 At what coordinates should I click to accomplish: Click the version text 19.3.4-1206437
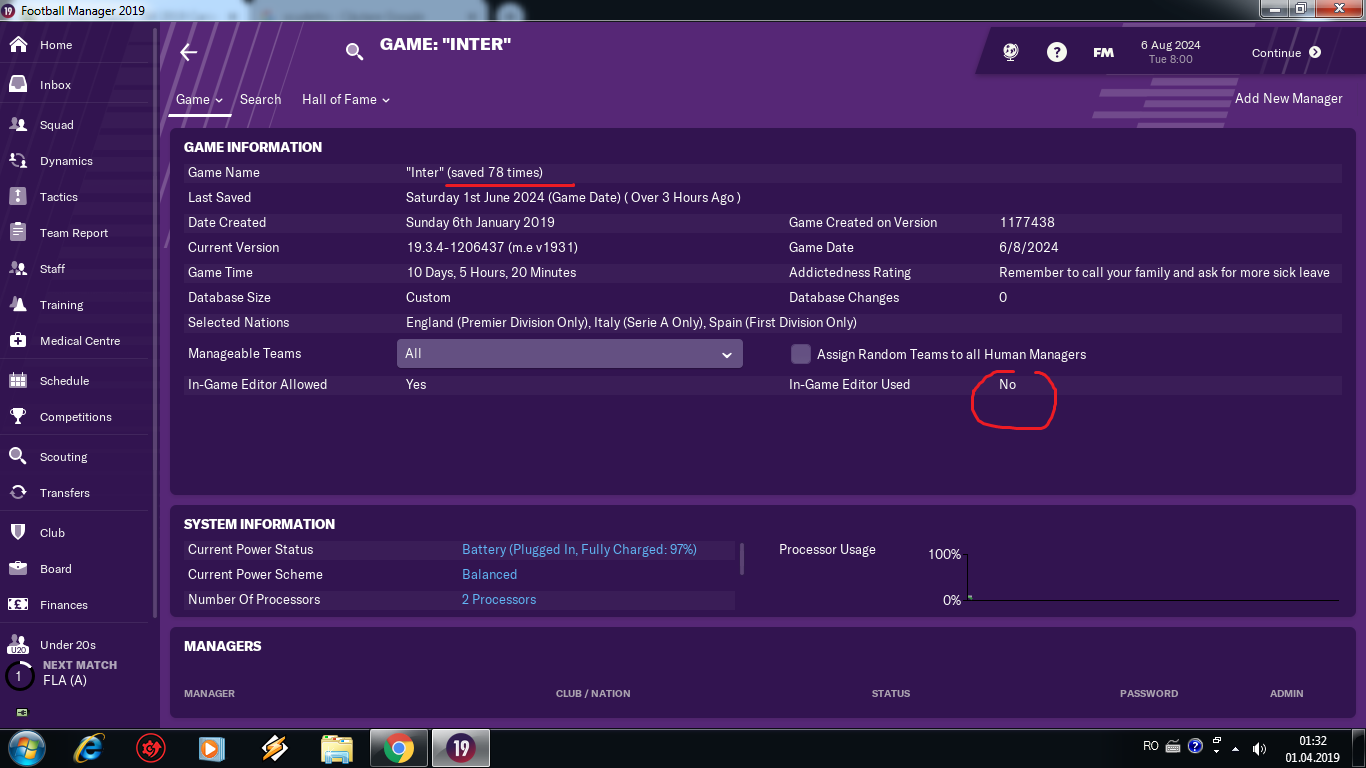tap(491, 247)
